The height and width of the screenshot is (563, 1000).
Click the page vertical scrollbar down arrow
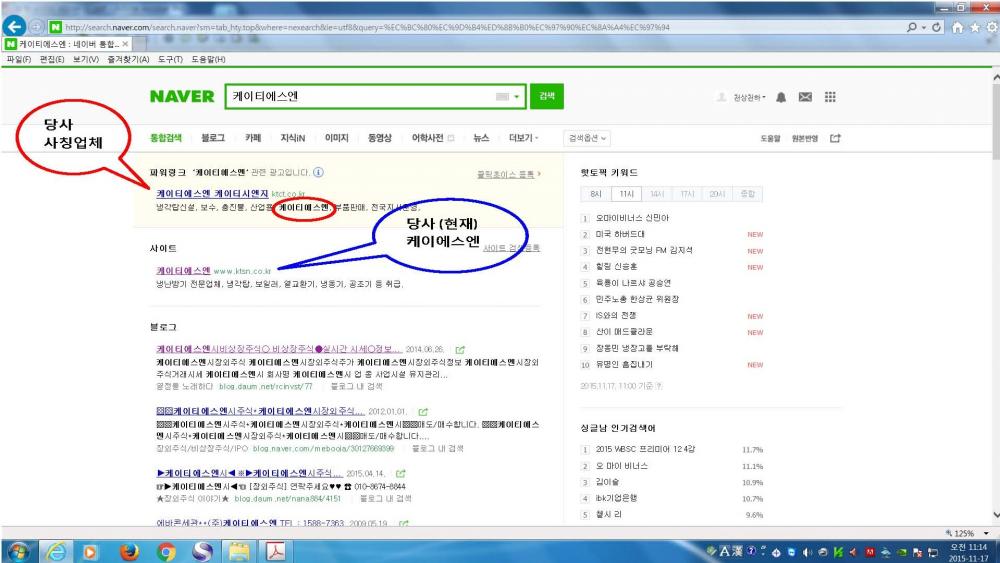tap(996, 515)
